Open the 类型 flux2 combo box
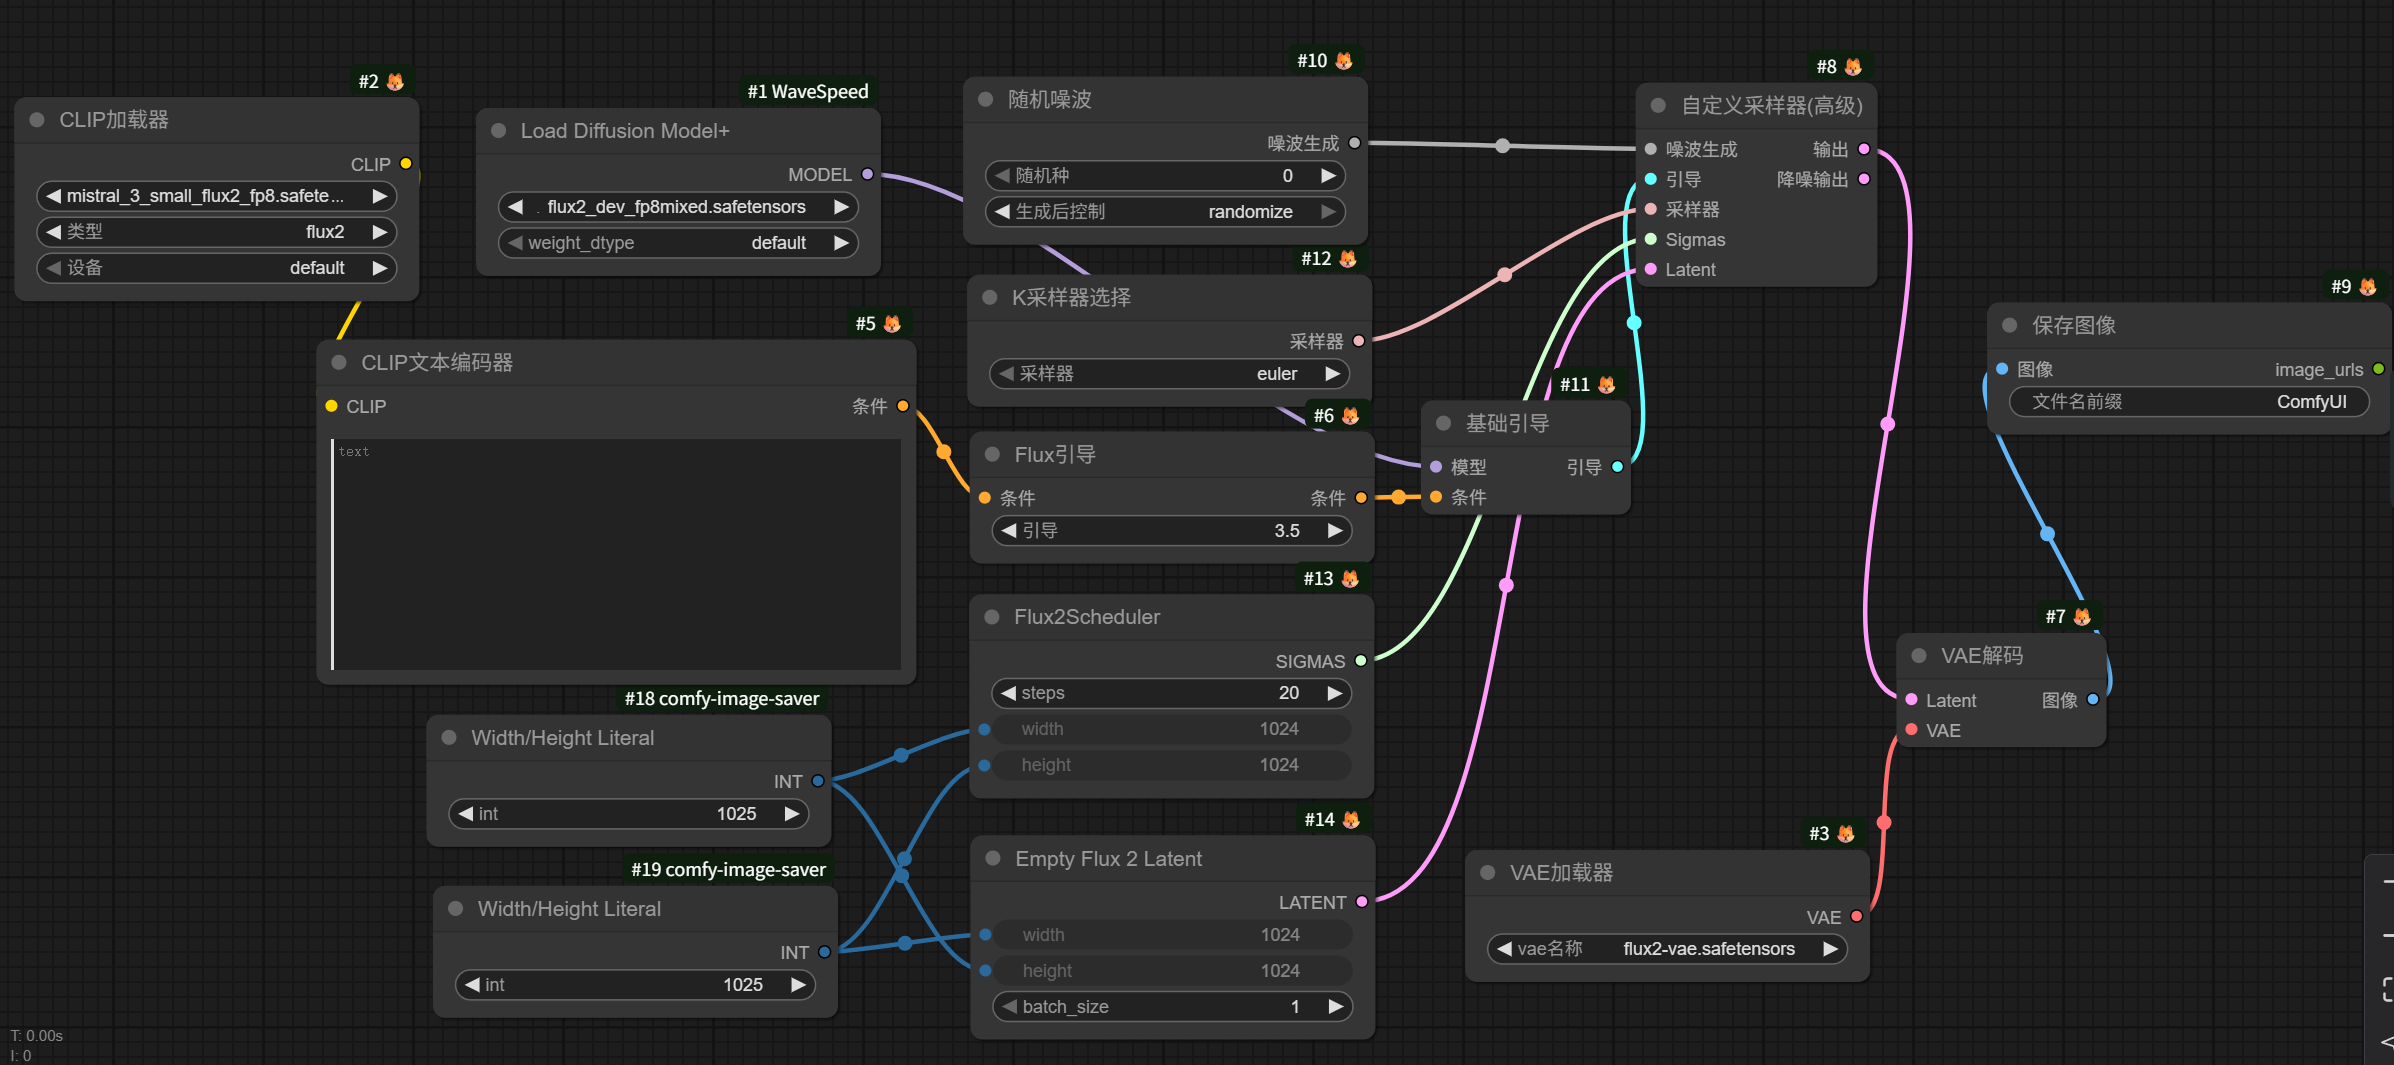Image resolution: width=2394 pixels, height=1065 pixels. 217,232
